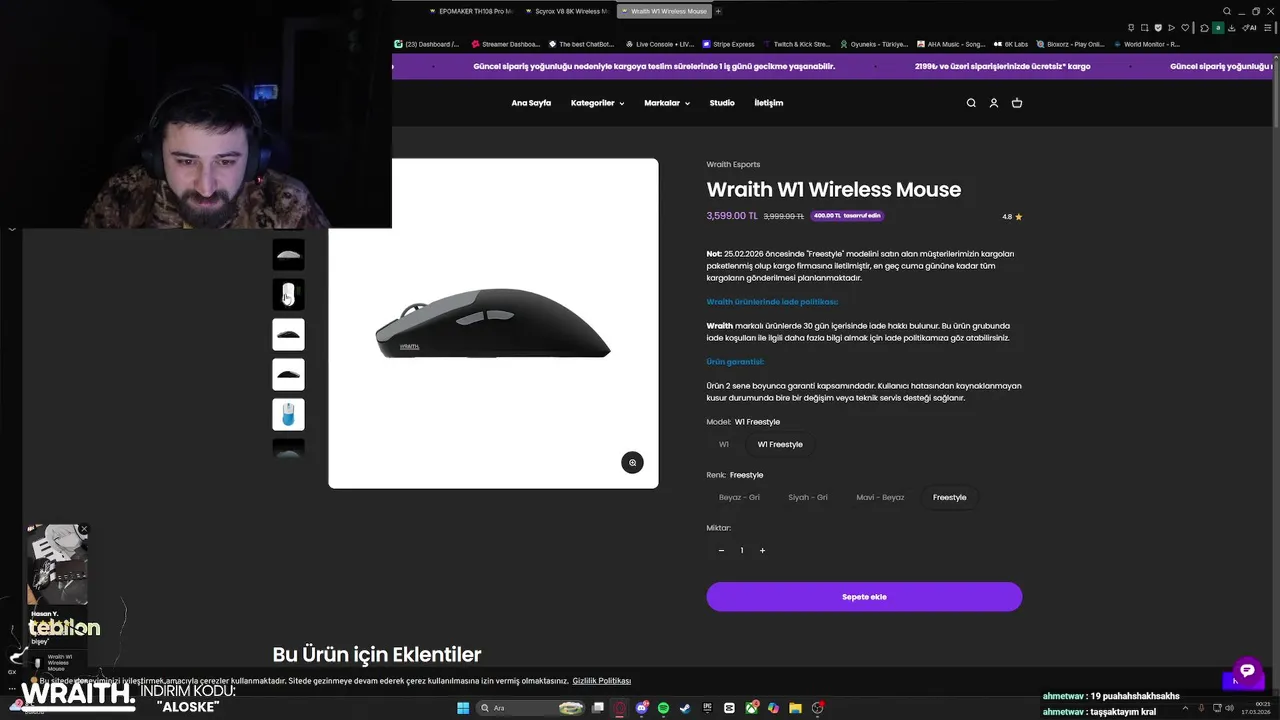Image resolution: width=1280 pixels, height=720 pixels.
Task: Zoom the product image with magnifier button
Action: [632, 462]
